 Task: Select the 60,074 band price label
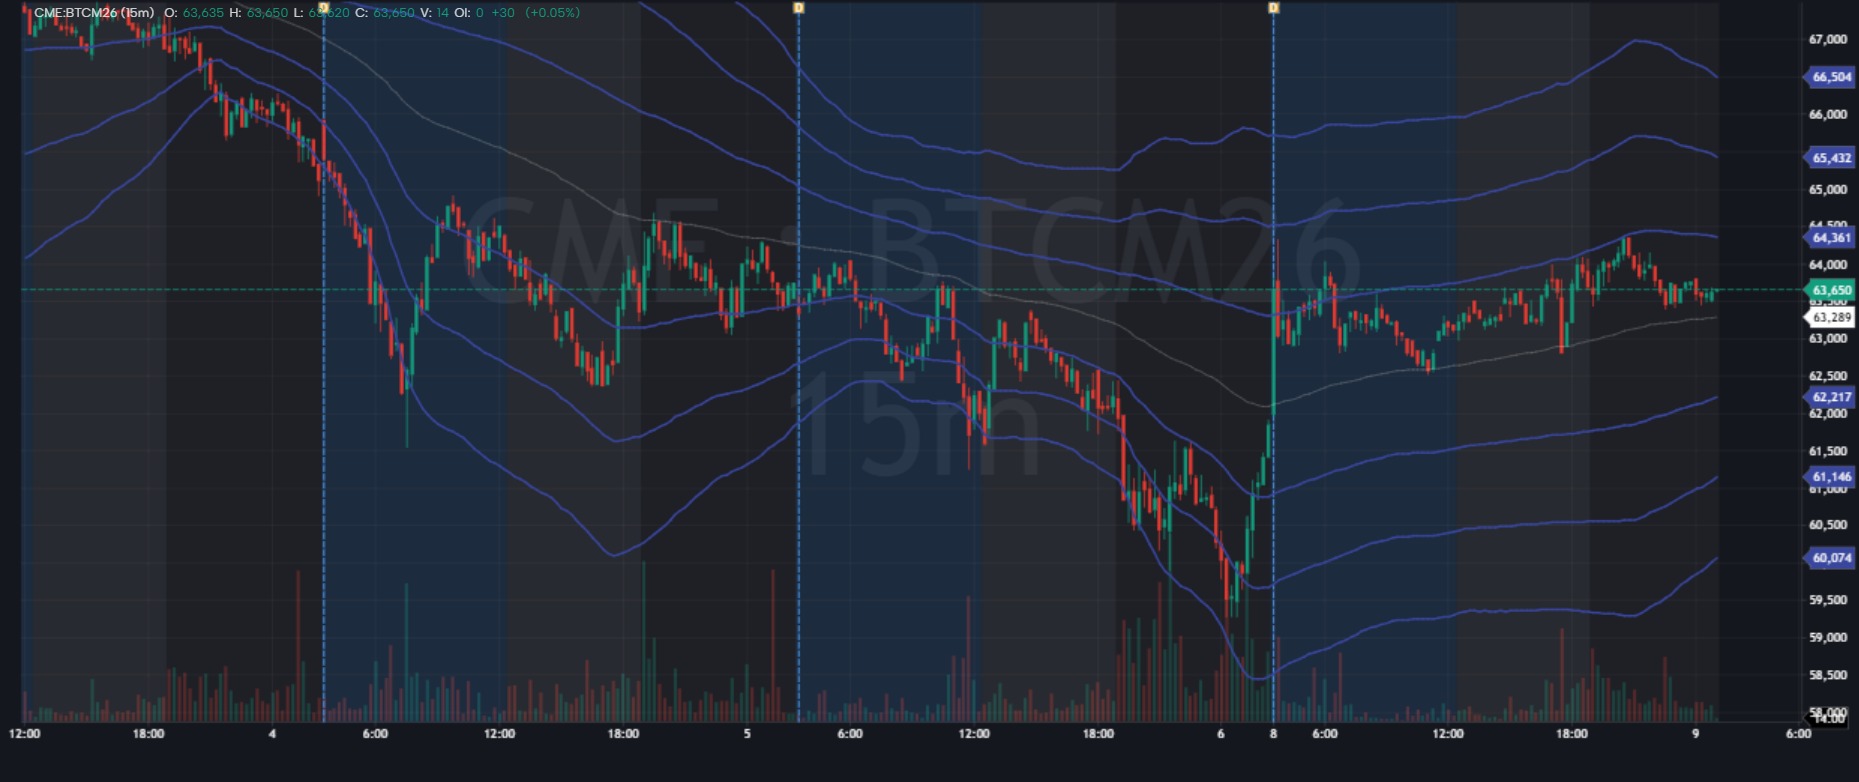(x=1831, y=558)
